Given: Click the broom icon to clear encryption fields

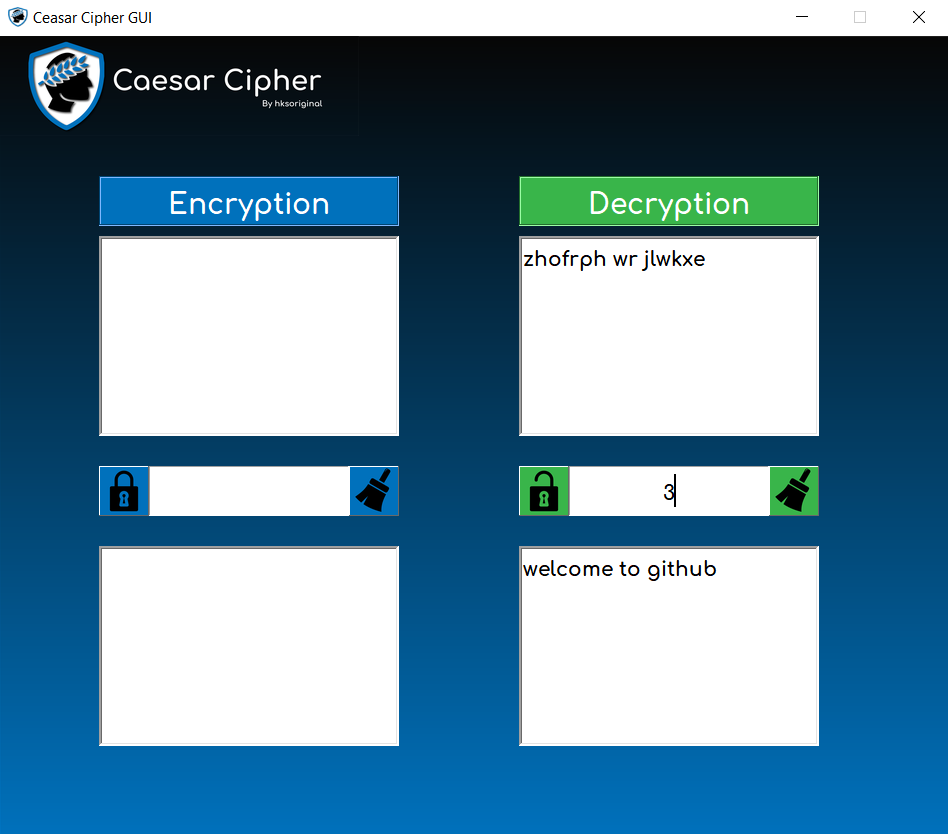Looking at the screenshot, I should click(x=374, y=491).
